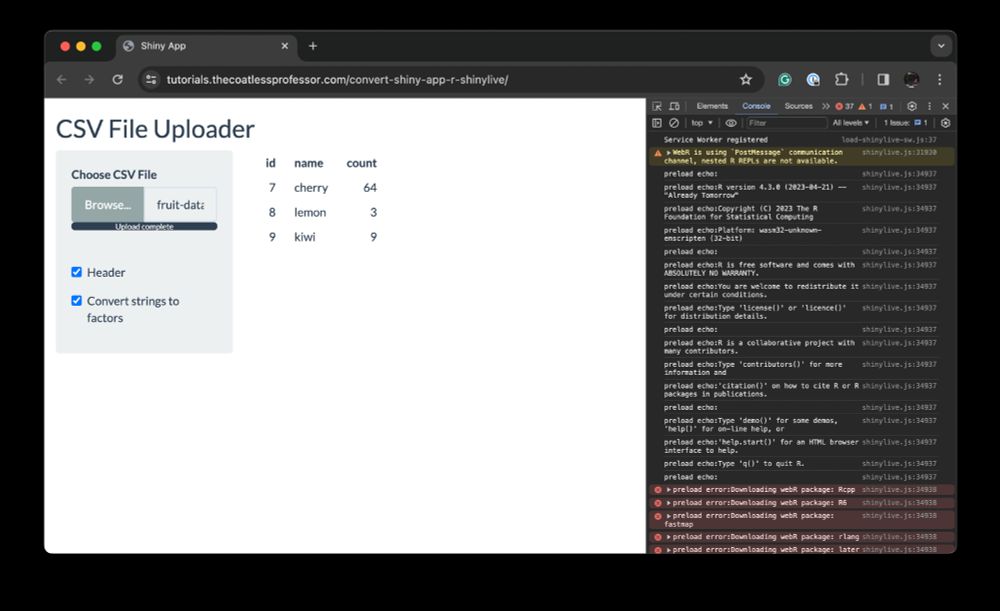Clear the console with the ⊘ icon
The image size is (1000, 611).
pos(675,122)
